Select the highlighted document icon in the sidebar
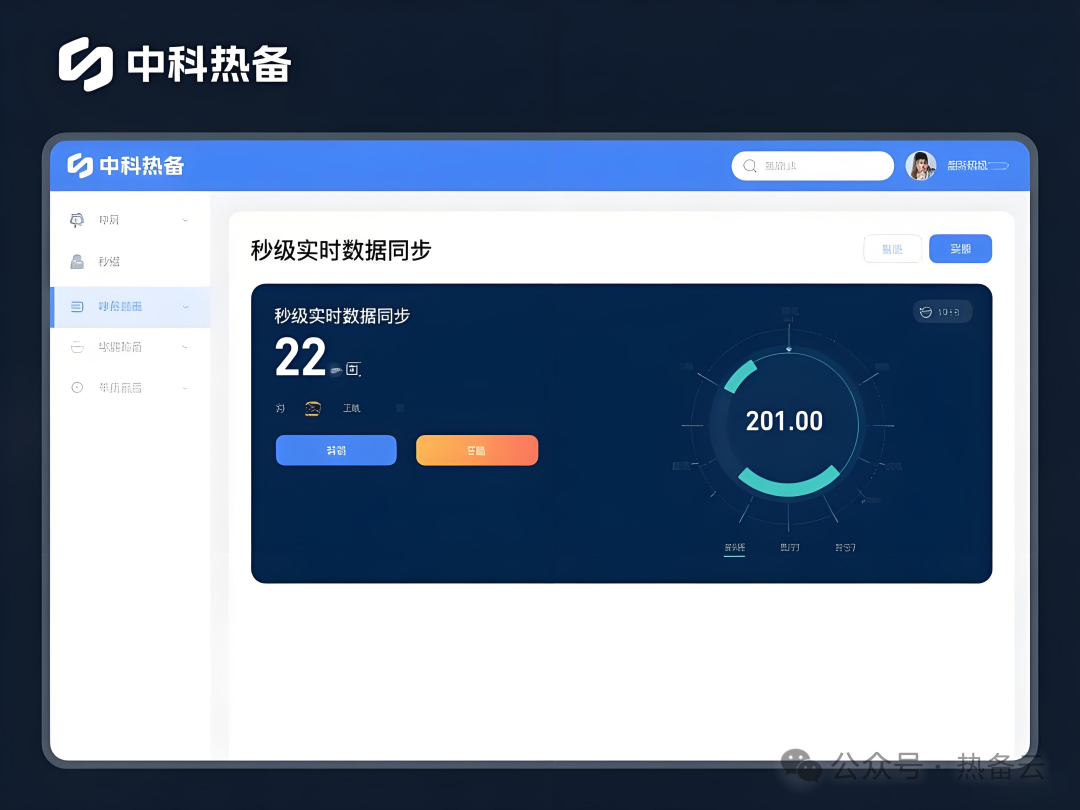This screenshot has height=810, width=1080. tap(76, 307)
